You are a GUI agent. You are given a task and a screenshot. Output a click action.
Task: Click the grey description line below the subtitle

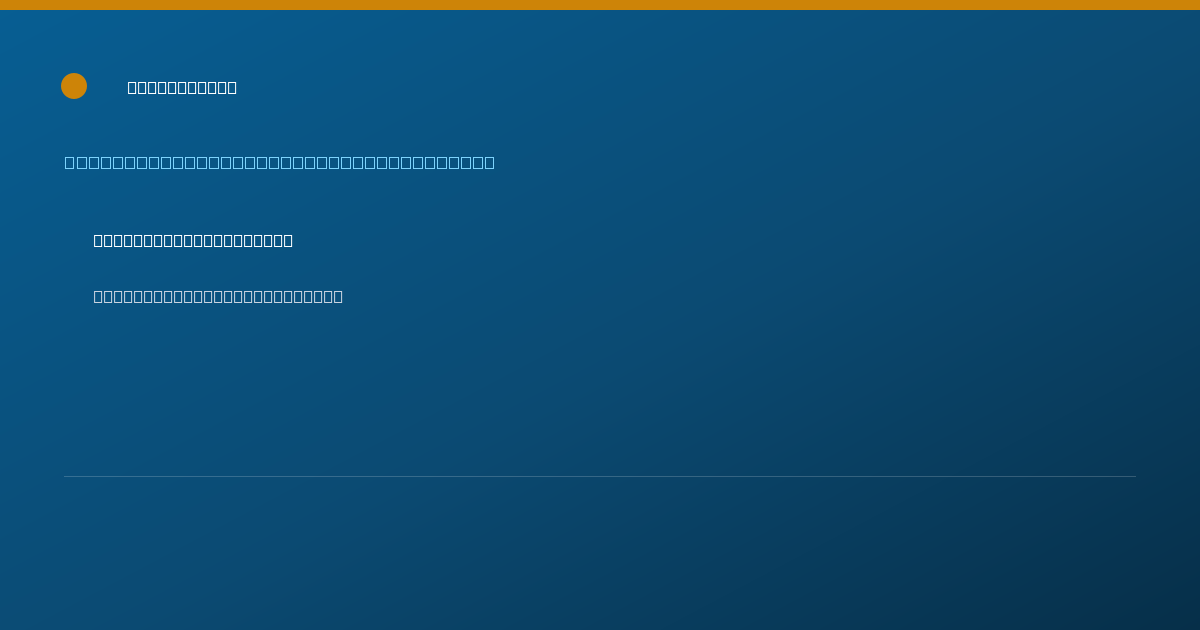[x=218, y=296]
